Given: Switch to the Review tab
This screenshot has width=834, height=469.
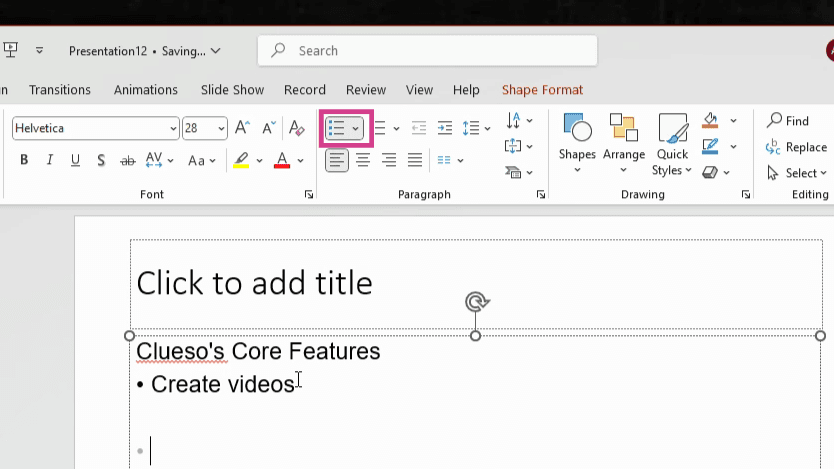Looking at the screenshot, I should coord(366,90).
